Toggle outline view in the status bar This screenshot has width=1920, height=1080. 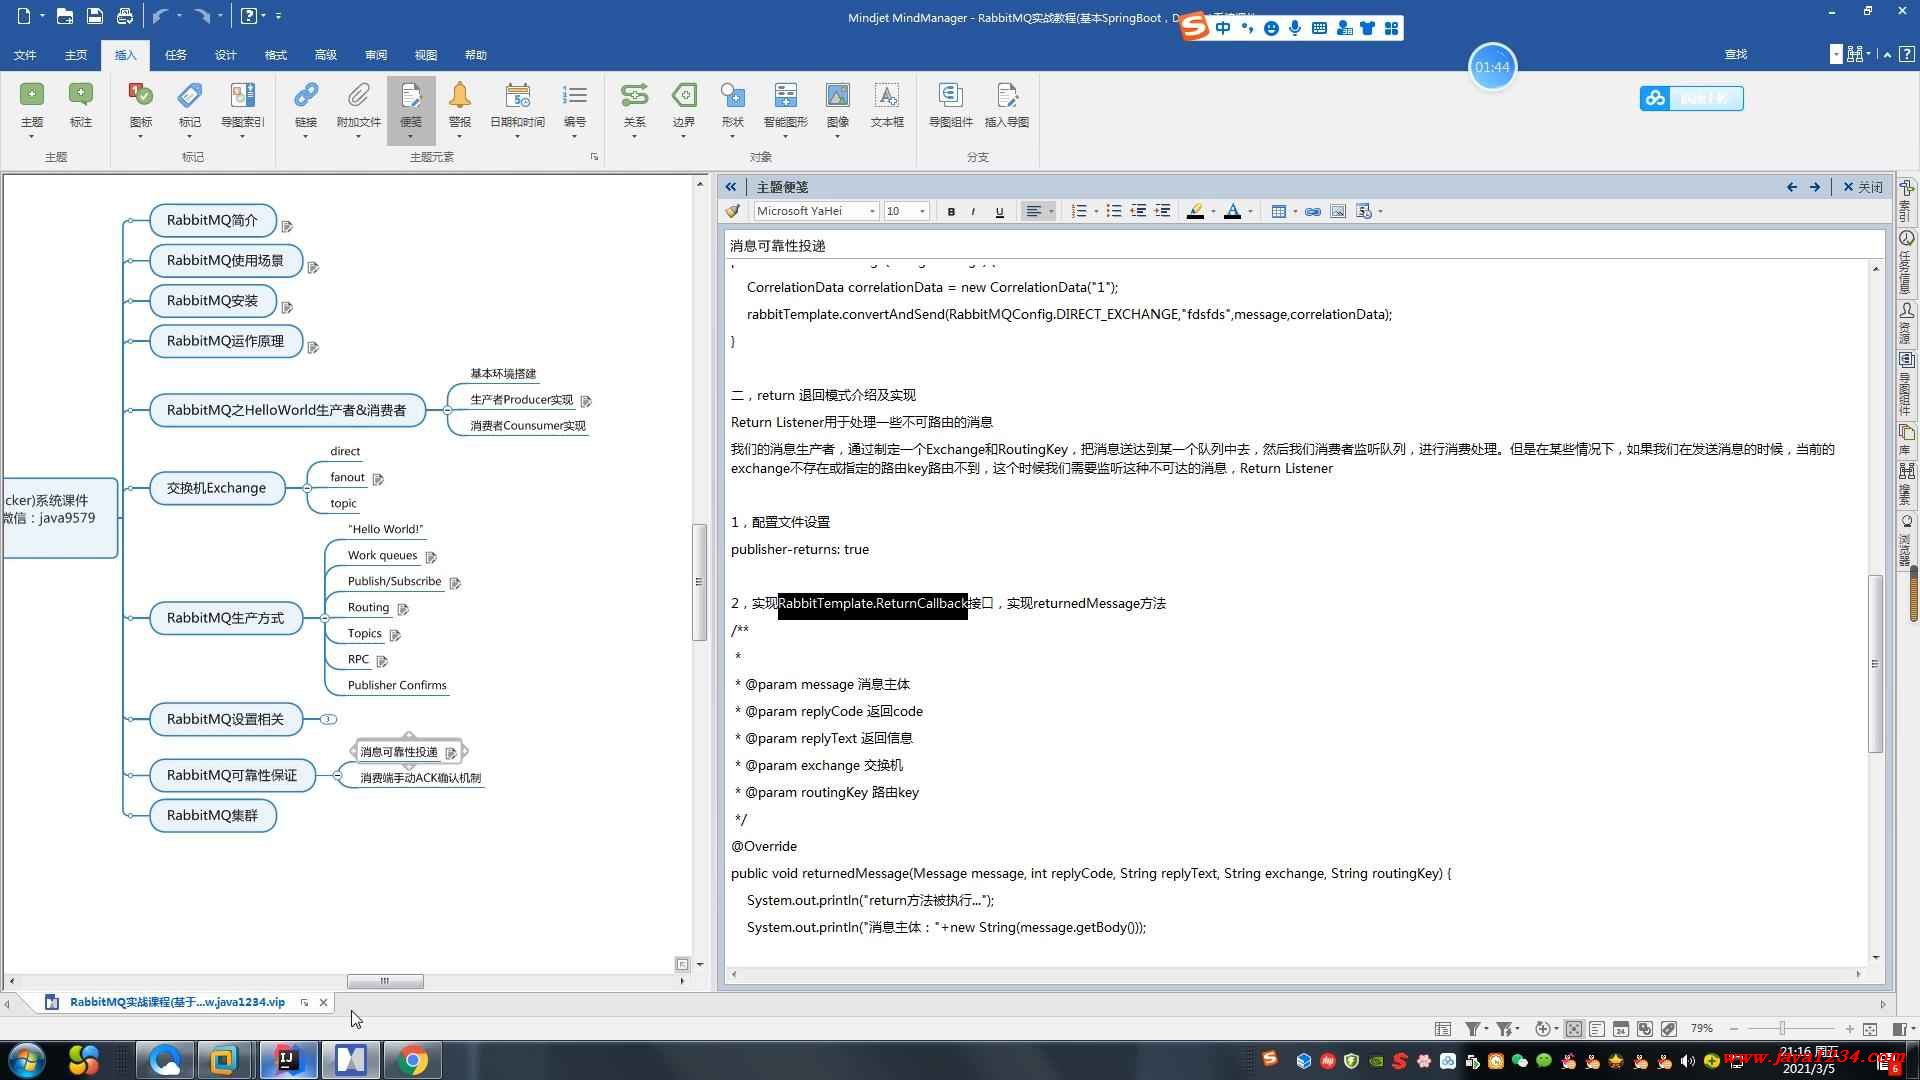pos(1597,1029)
